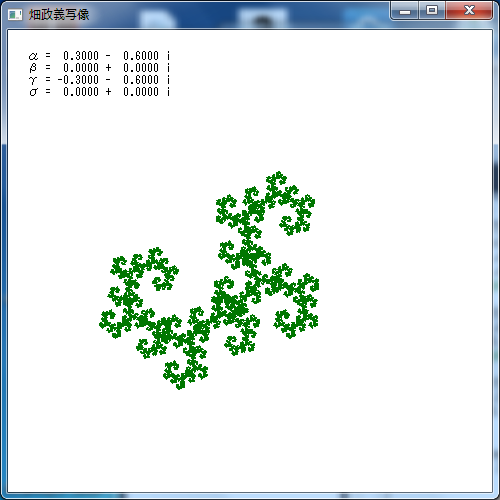Maximize the 畑政義写像 window

tap(432, 11)
